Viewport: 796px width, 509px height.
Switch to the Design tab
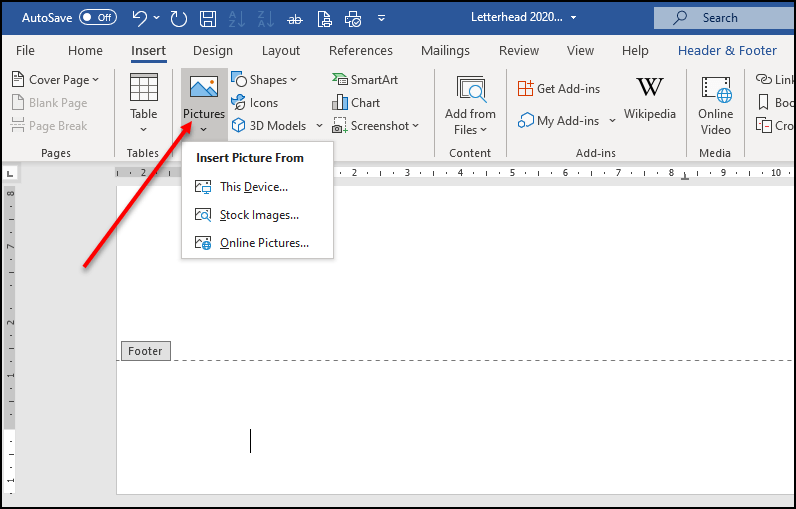212,50
